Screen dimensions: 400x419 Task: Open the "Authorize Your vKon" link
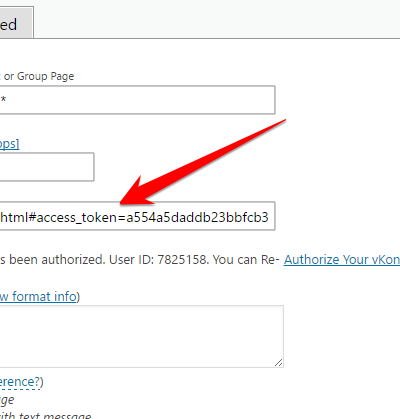(342, 260)
